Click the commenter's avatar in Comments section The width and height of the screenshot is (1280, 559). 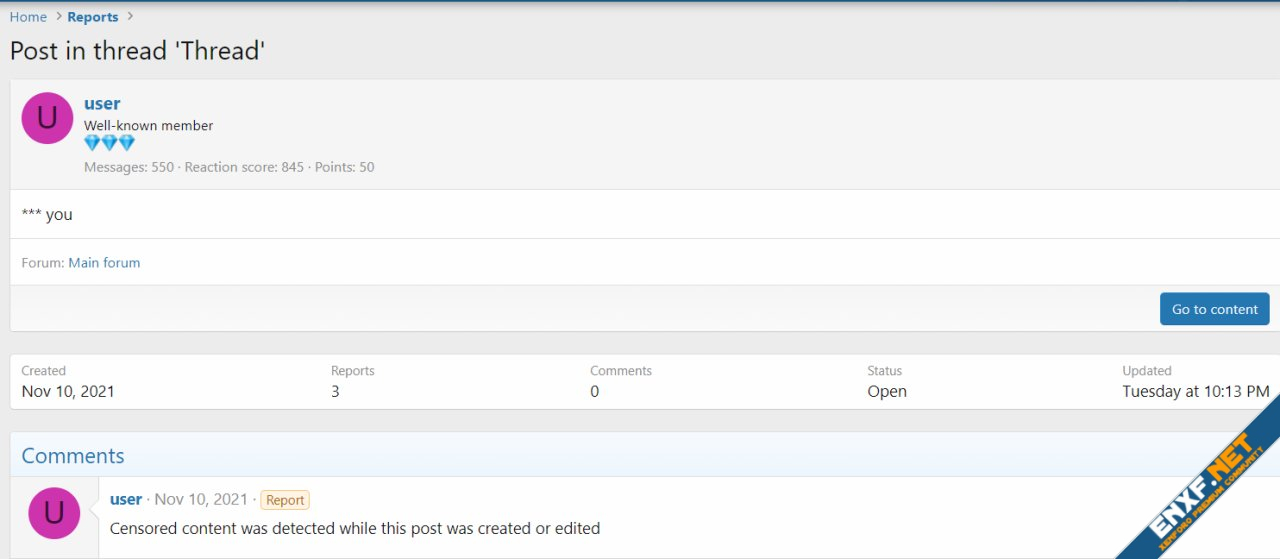[x=54, y=513]
